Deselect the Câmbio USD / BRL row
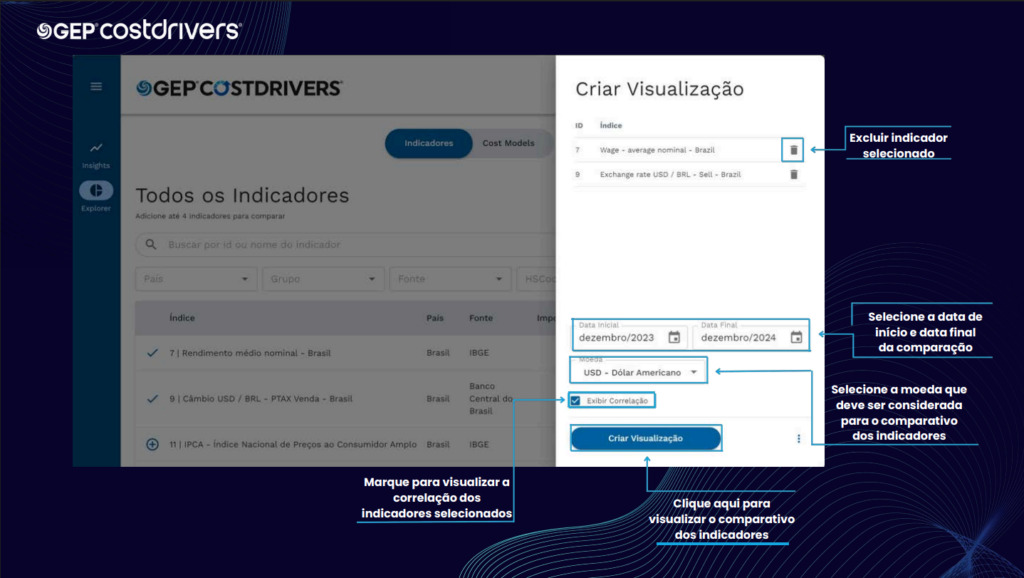 pyautogui.click(x=152, y=398)
